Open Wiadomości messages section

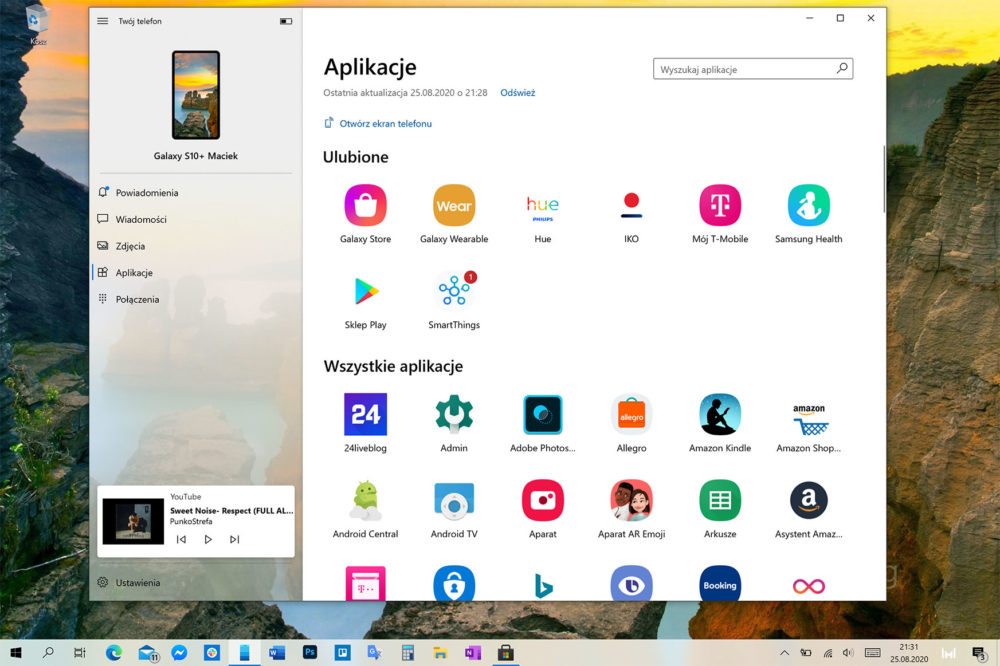click(x=196, y=219)
